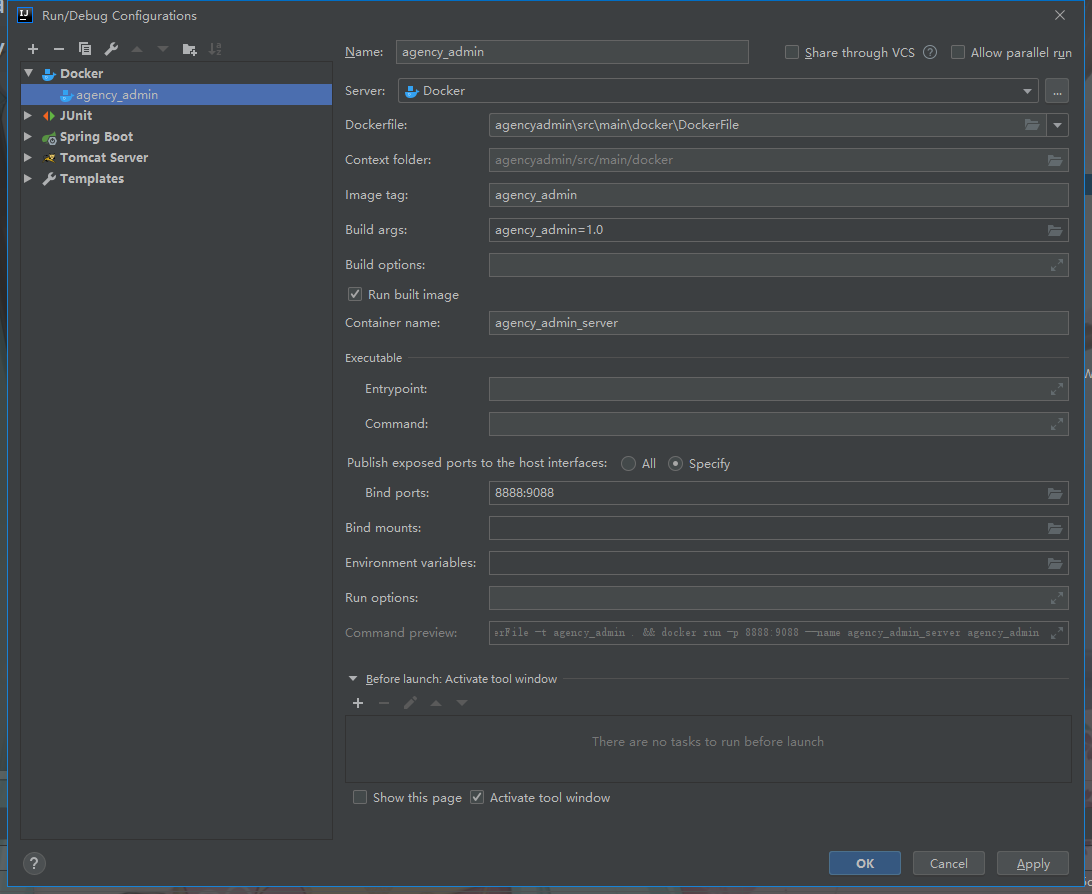Select the Tomcat Server label in the tree
This screenshot has width=1092, height=894.
(x=104, y=157)
